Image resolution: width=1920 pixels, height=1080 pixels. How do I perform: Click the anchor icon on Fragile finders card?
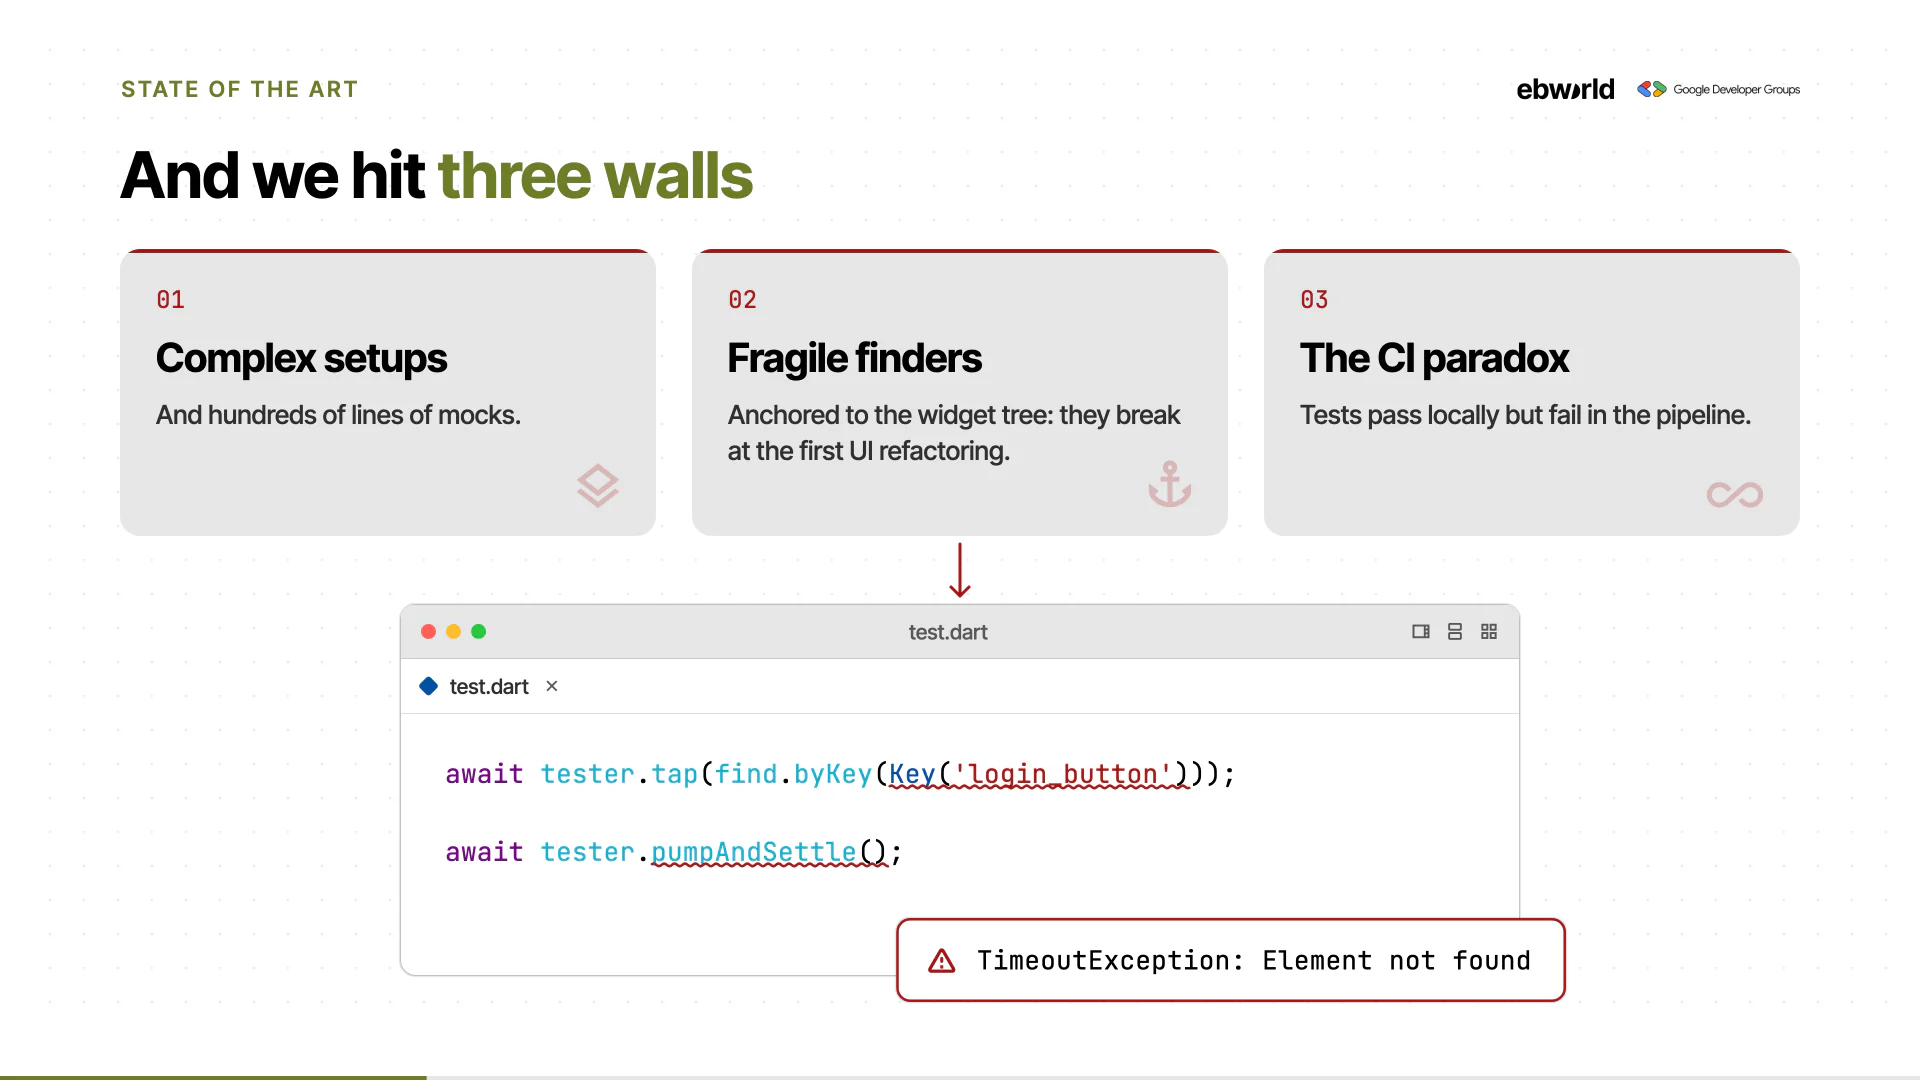[x=1170, y=484]
